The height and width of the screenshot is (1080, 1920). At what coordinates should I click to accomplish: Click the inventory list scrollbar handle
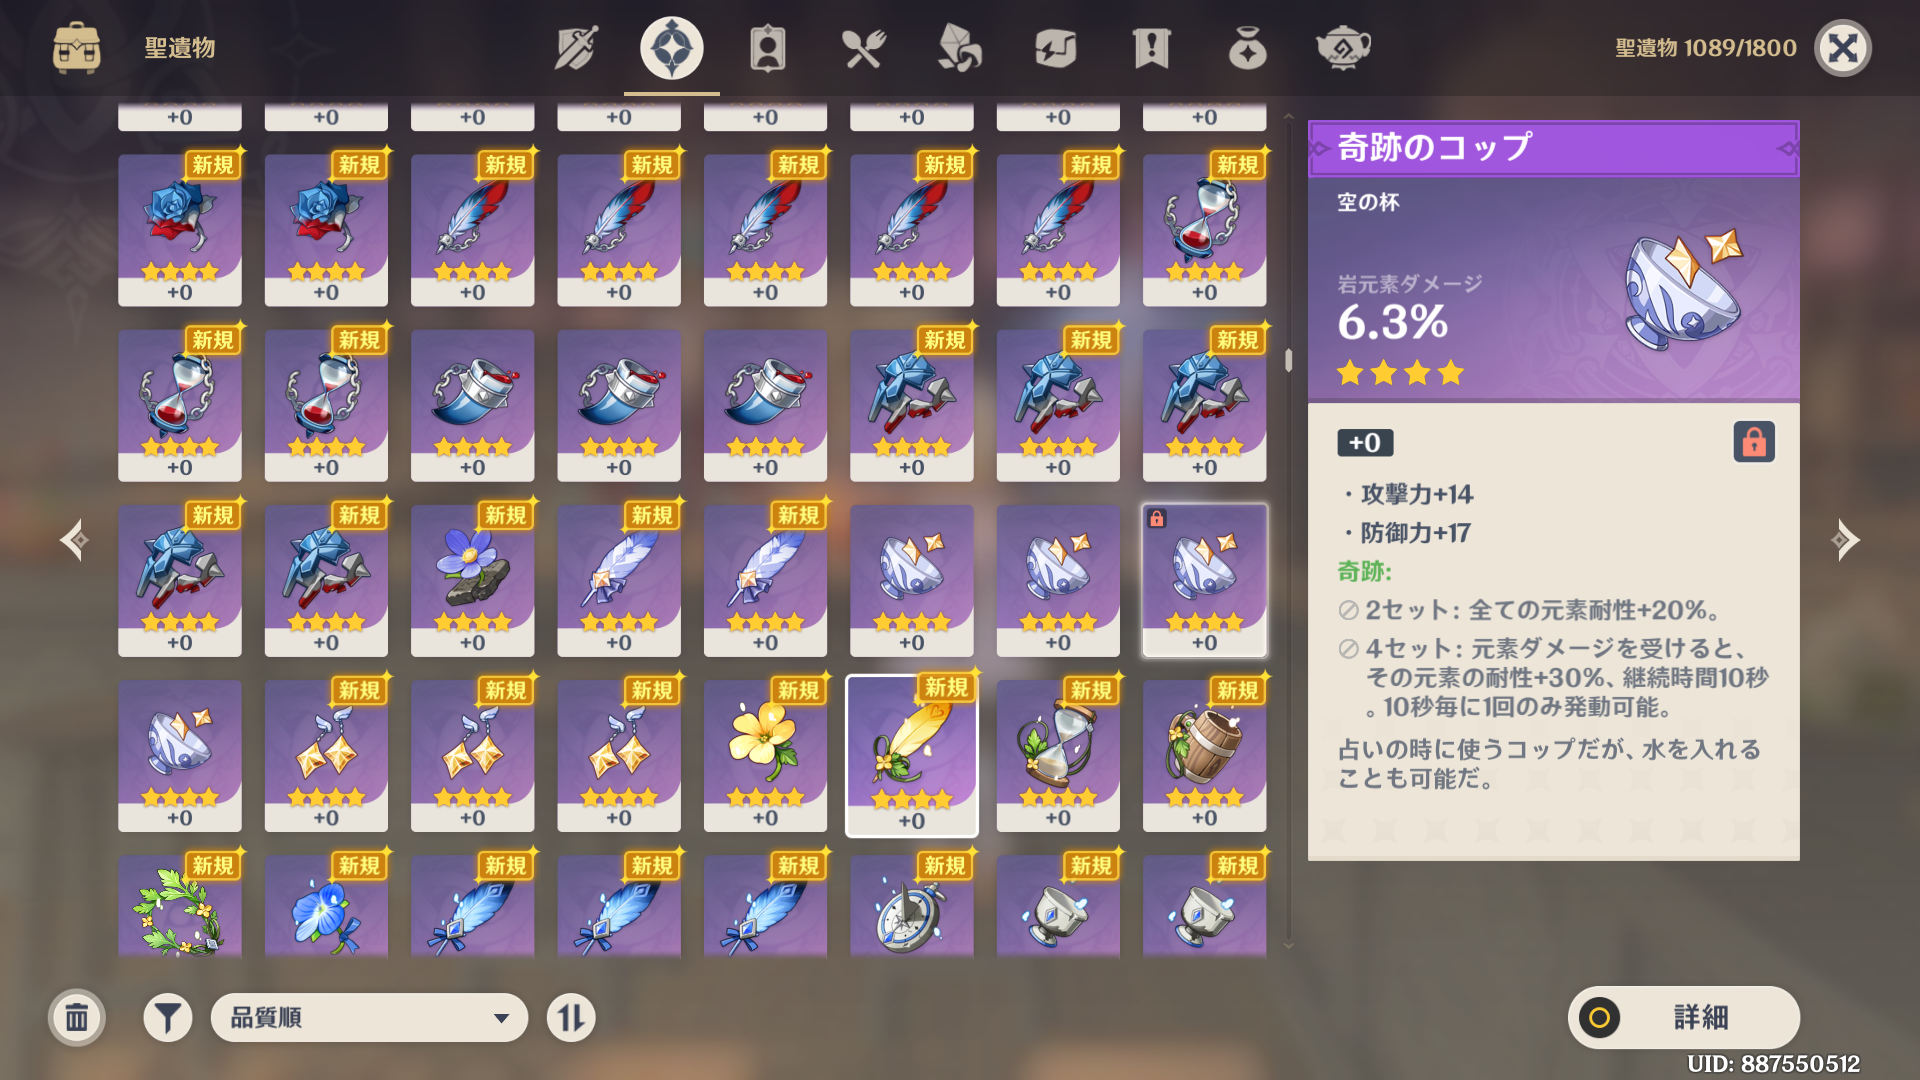[x=1288, y=360]
